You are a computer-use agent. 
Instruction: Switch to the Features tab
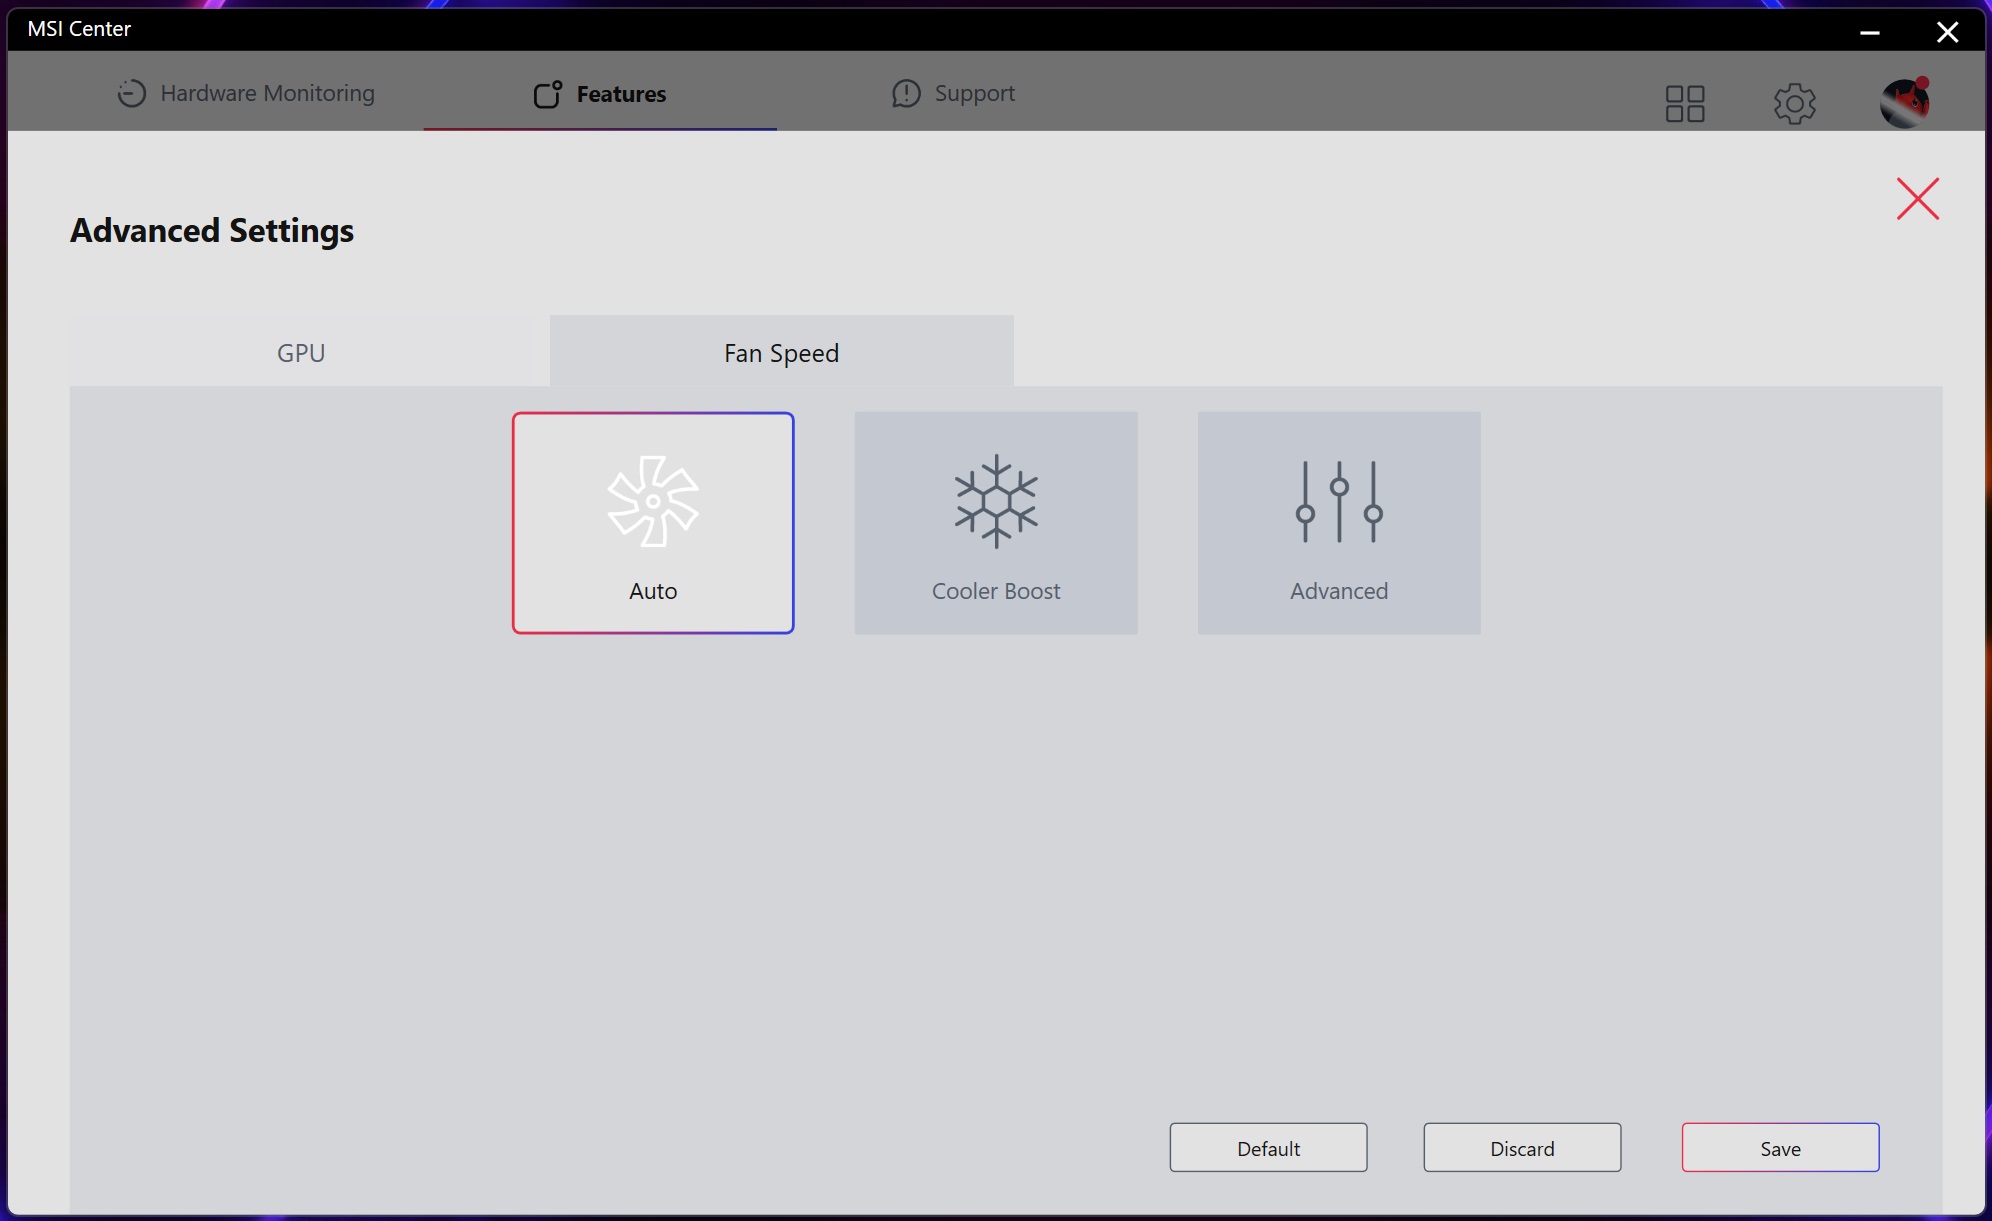pyautogui.click(x=600, y=93)
